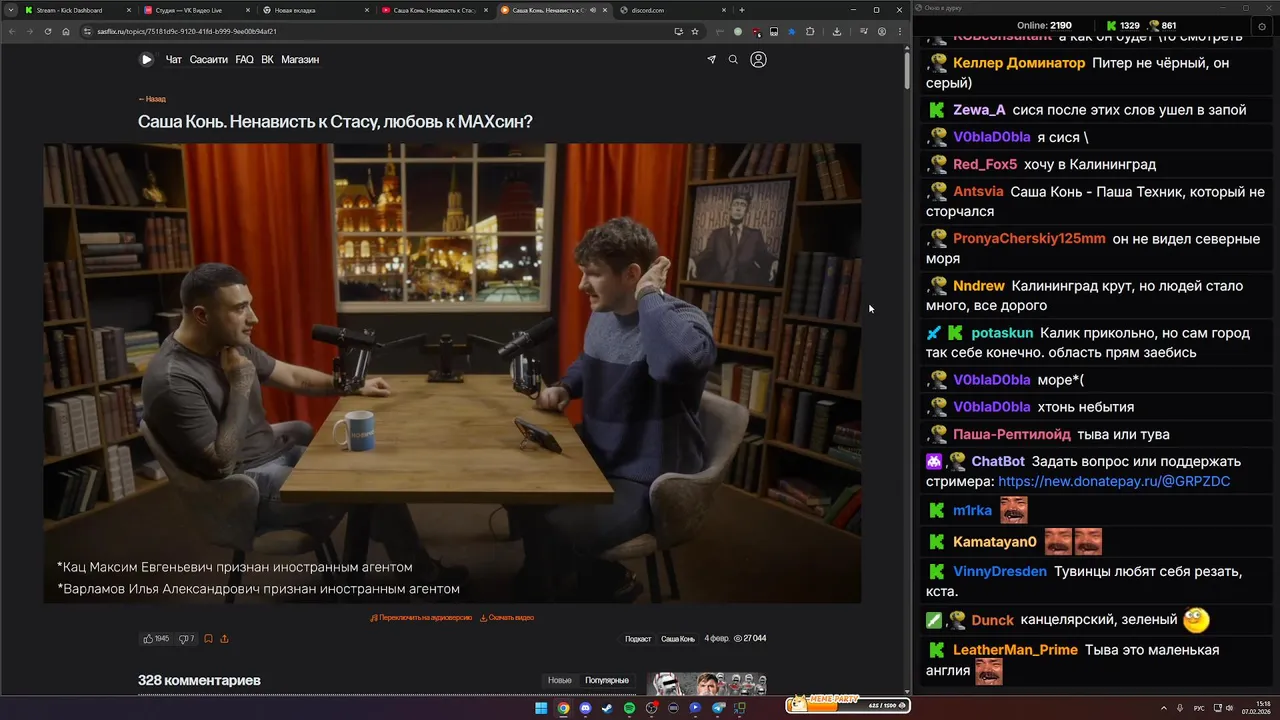Viewport: 1280px width, 720px height.
Task: Click the Подкаст tag
Action: pos(638,638)
